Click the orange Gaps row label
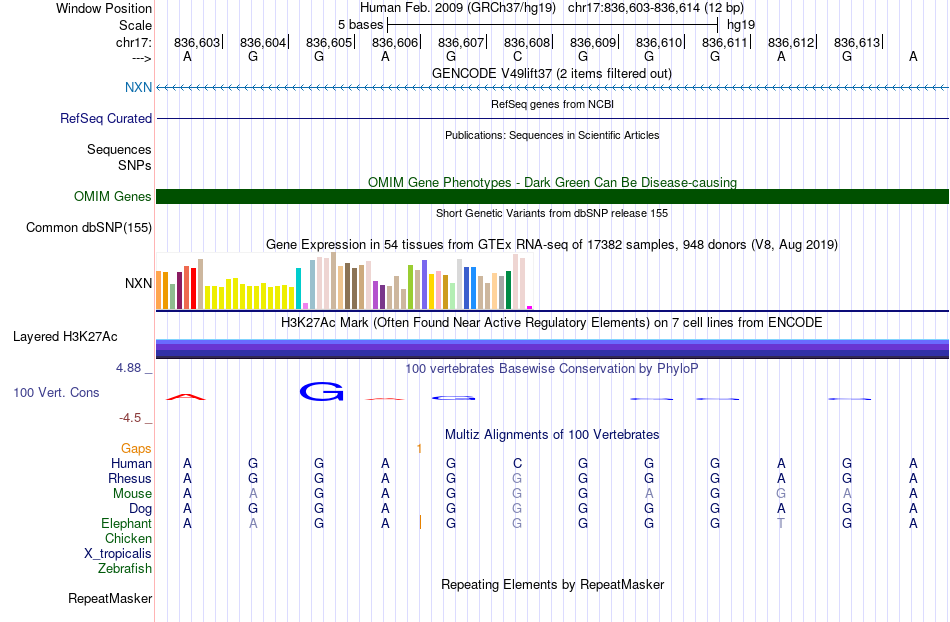 point(136,448)
